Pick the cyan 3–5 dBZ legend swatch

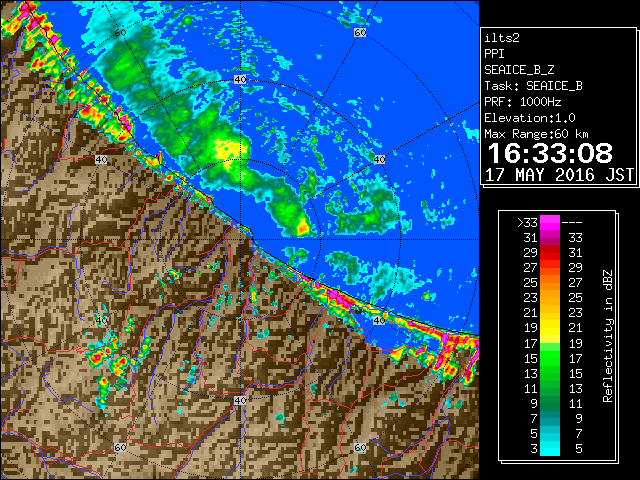(550, 448)
